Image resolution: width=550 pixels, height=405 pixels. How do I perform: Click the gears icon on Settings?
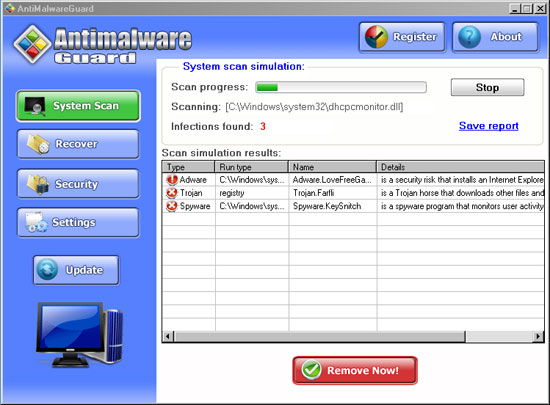36,222
